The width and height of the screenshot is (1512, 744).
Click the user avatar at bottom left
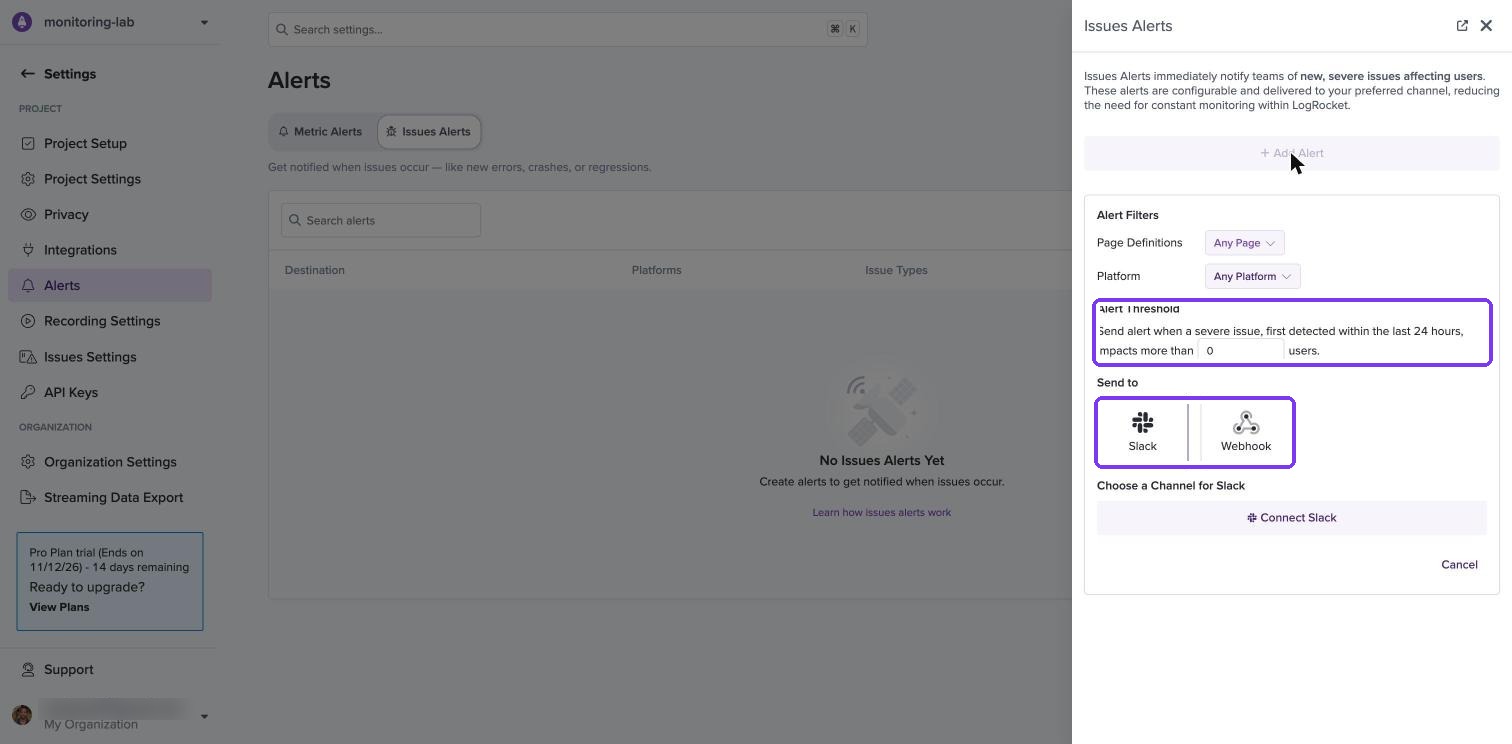click(22, 715)
